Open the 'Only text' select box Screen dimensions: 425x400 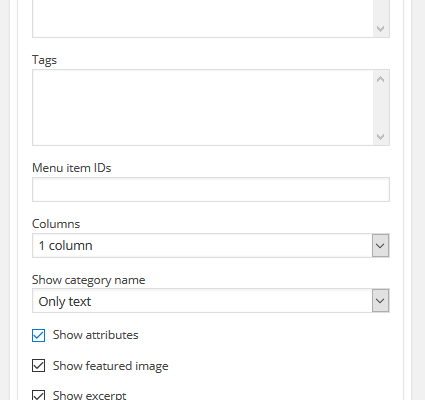coord(211,301)
